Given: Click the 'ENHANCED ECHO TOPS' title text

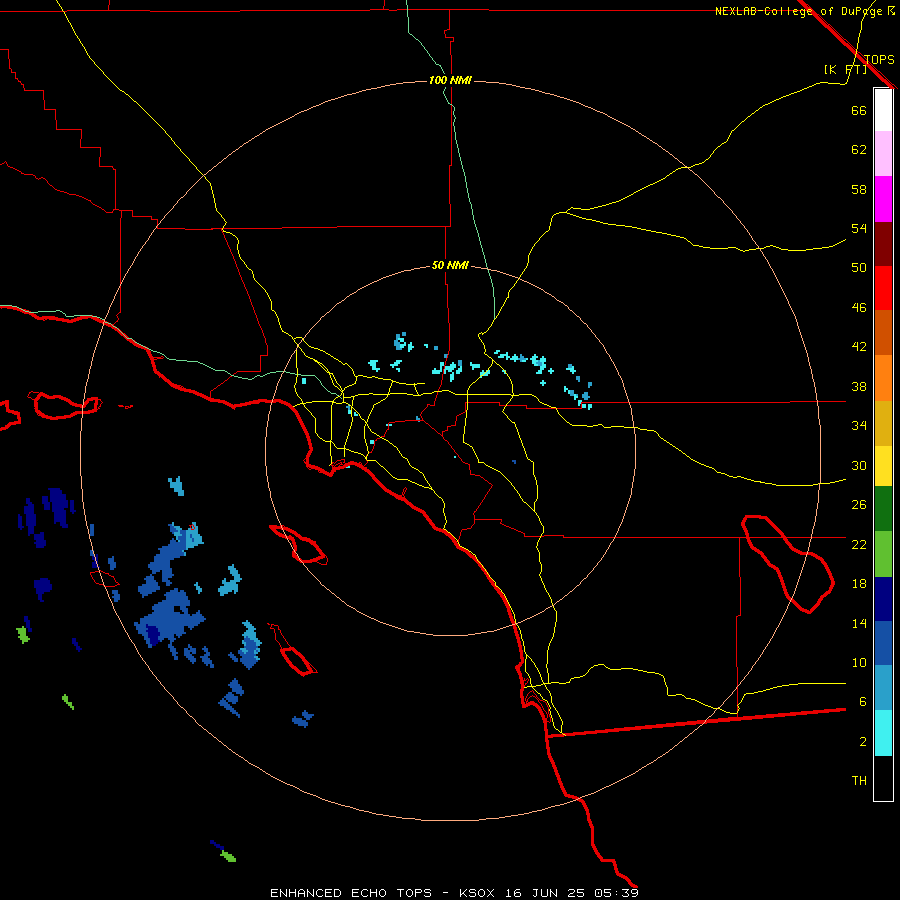Looking at the screenshot, I should click(x=351, y=893).
